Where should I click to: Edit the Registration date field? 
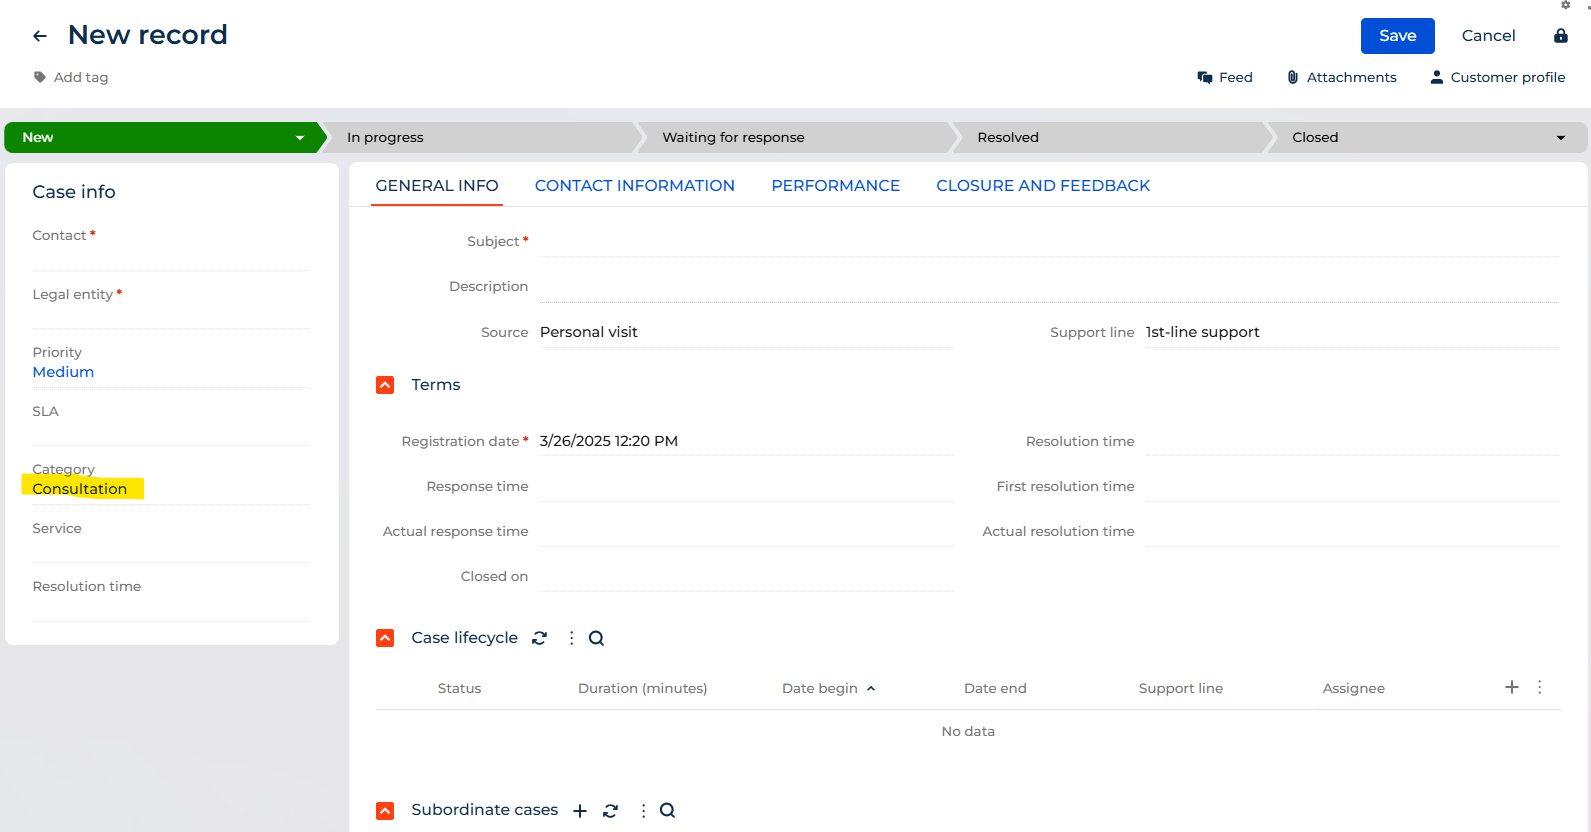pyautogui.click(x=746, y=441)
